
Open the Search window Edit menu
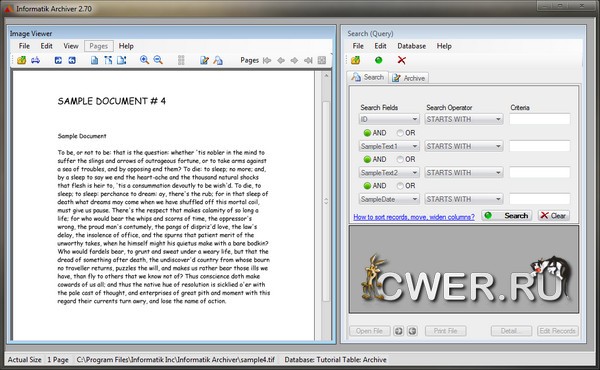pyautogui.click(x=380, y=46)
